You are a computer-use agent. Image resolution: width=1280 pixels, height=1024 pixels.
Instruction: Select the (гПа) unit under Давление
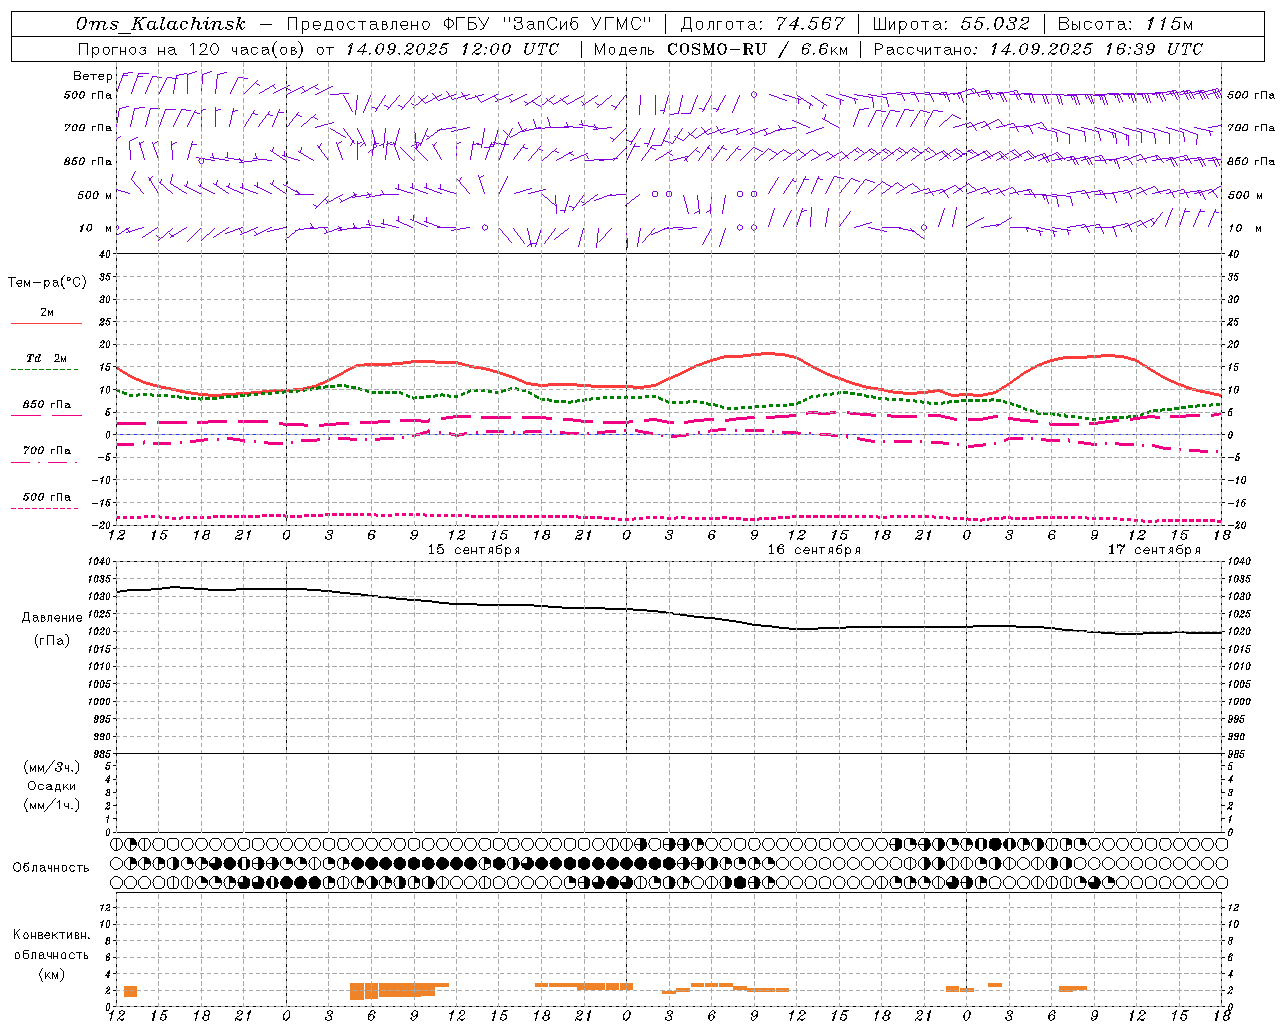tap(51, 641)
